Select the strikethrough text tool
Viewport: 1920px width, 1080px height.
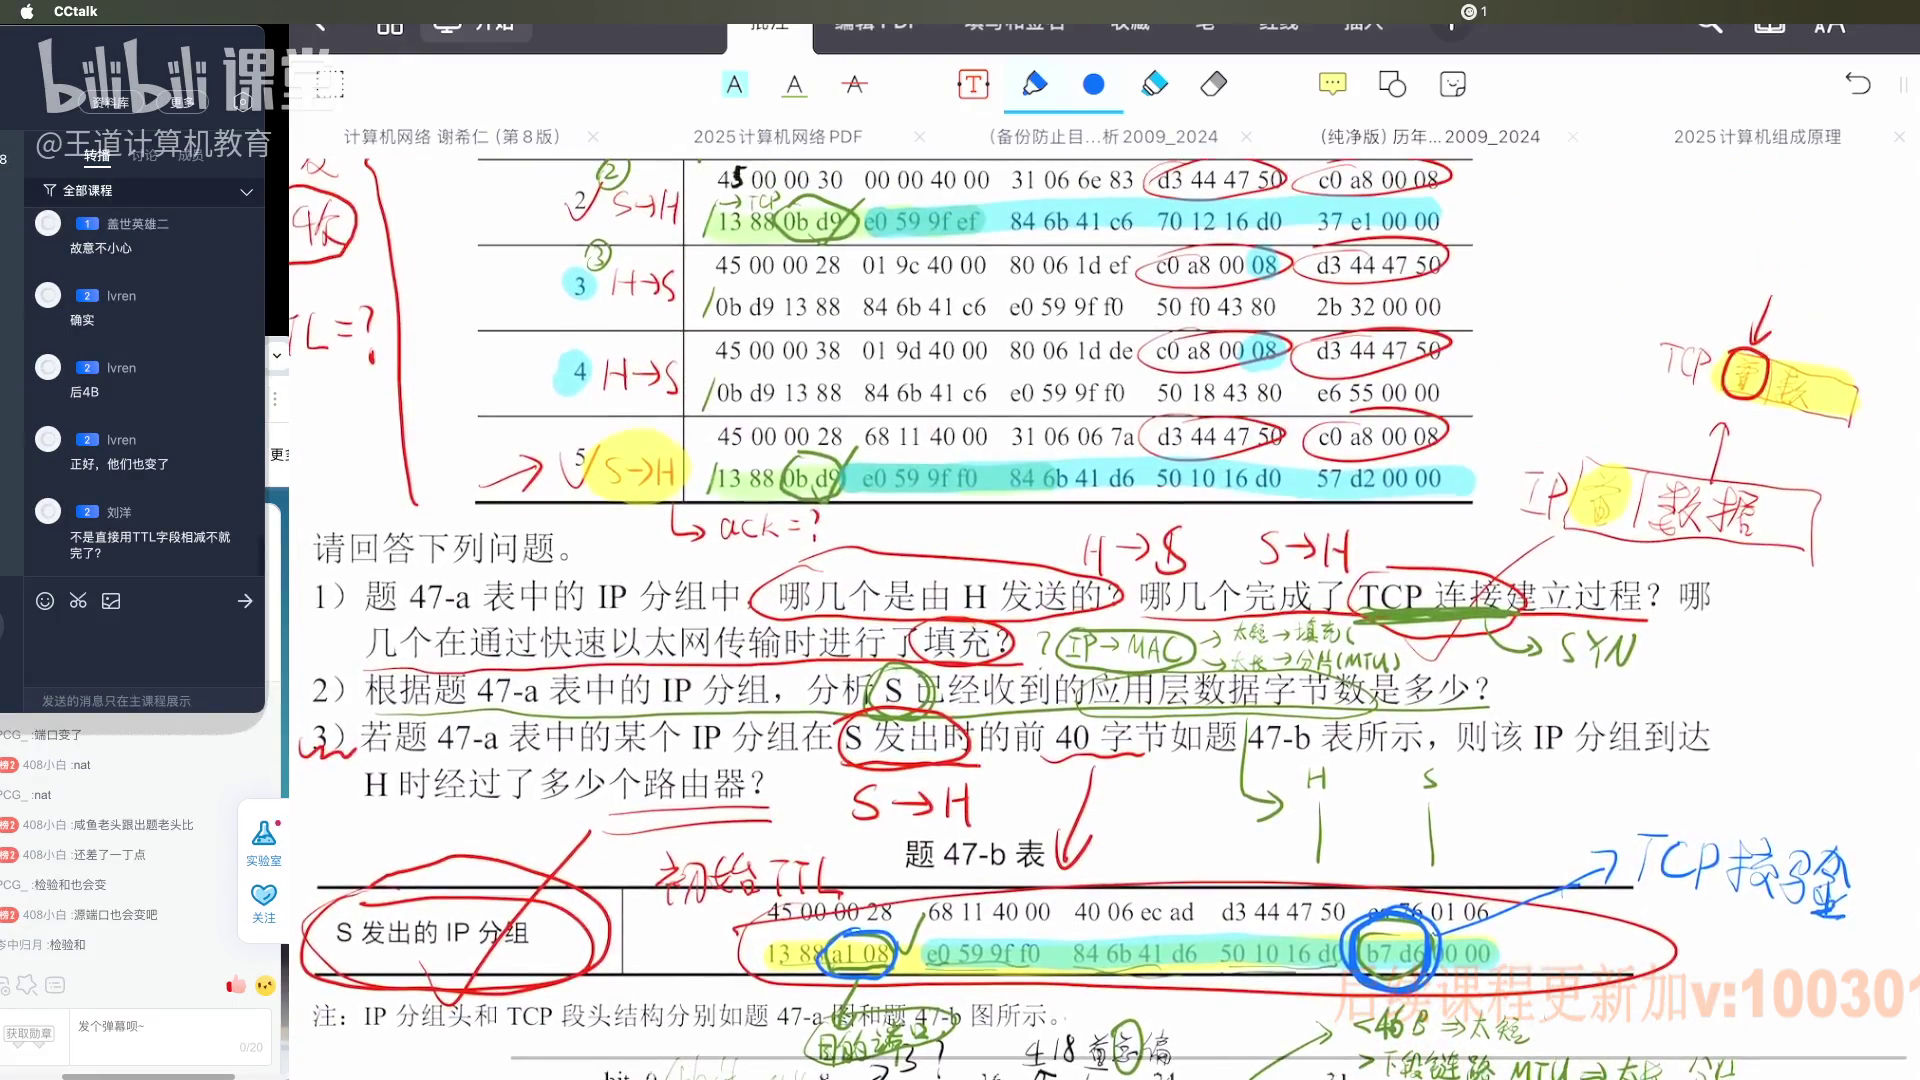[x=854, y=85]
